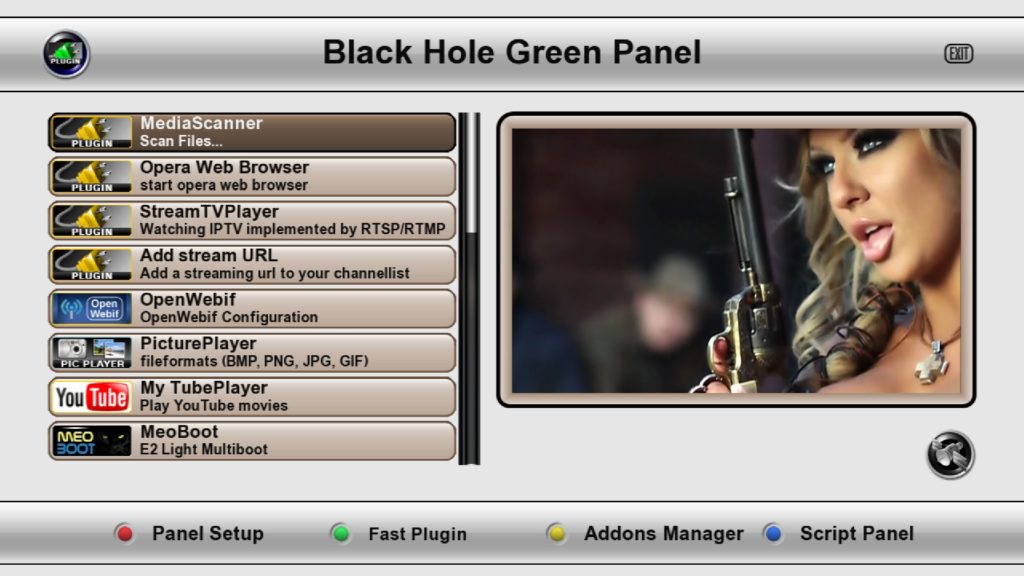The width and height of the screenshot is (1024, 576).
Task: Select the MeoBoot entry
Action: 252,441
